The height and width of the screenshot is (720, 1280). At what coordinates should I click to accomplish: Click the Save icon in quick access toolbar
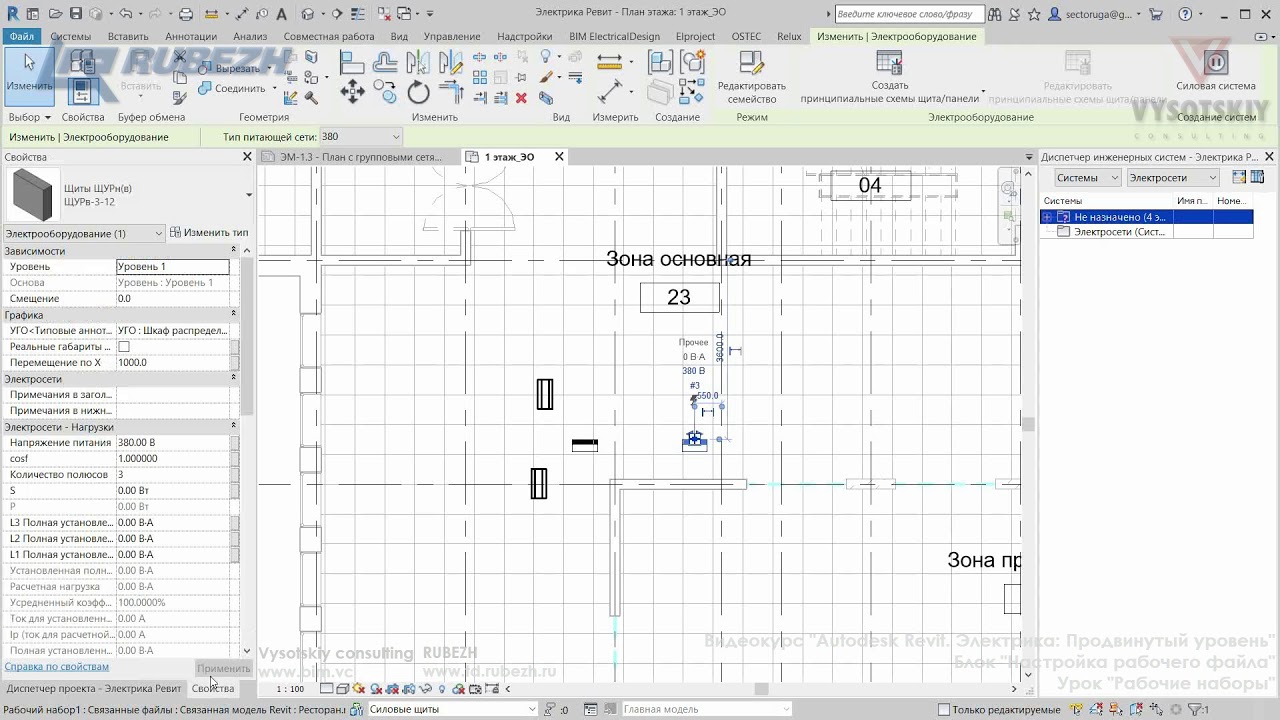pyautogui.click(x=77, y=14)
